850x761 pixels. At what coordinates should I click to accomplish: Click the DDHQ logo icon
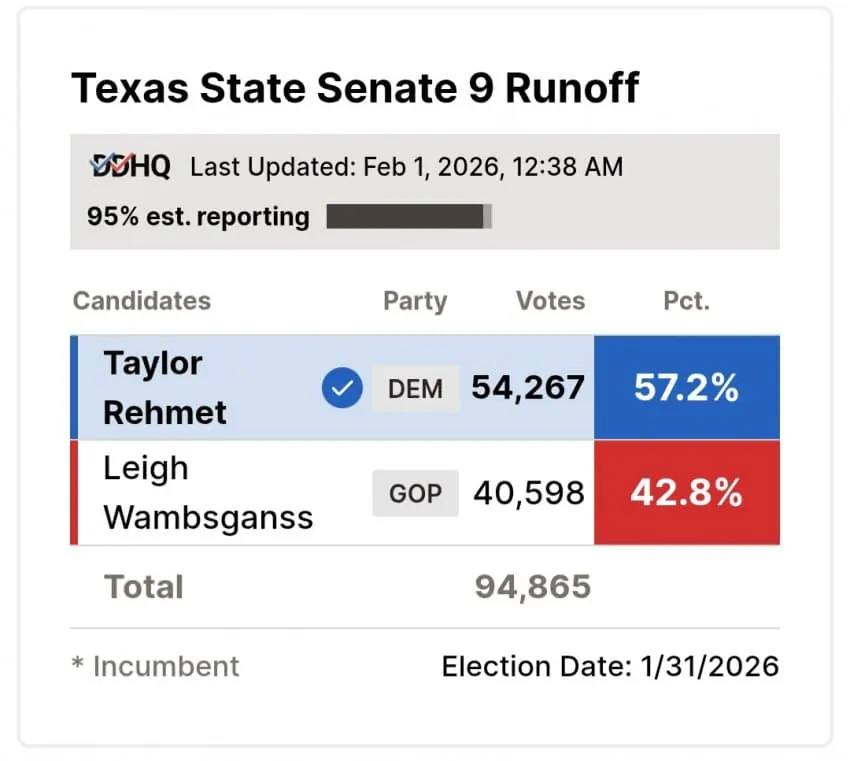click(129, 166)
